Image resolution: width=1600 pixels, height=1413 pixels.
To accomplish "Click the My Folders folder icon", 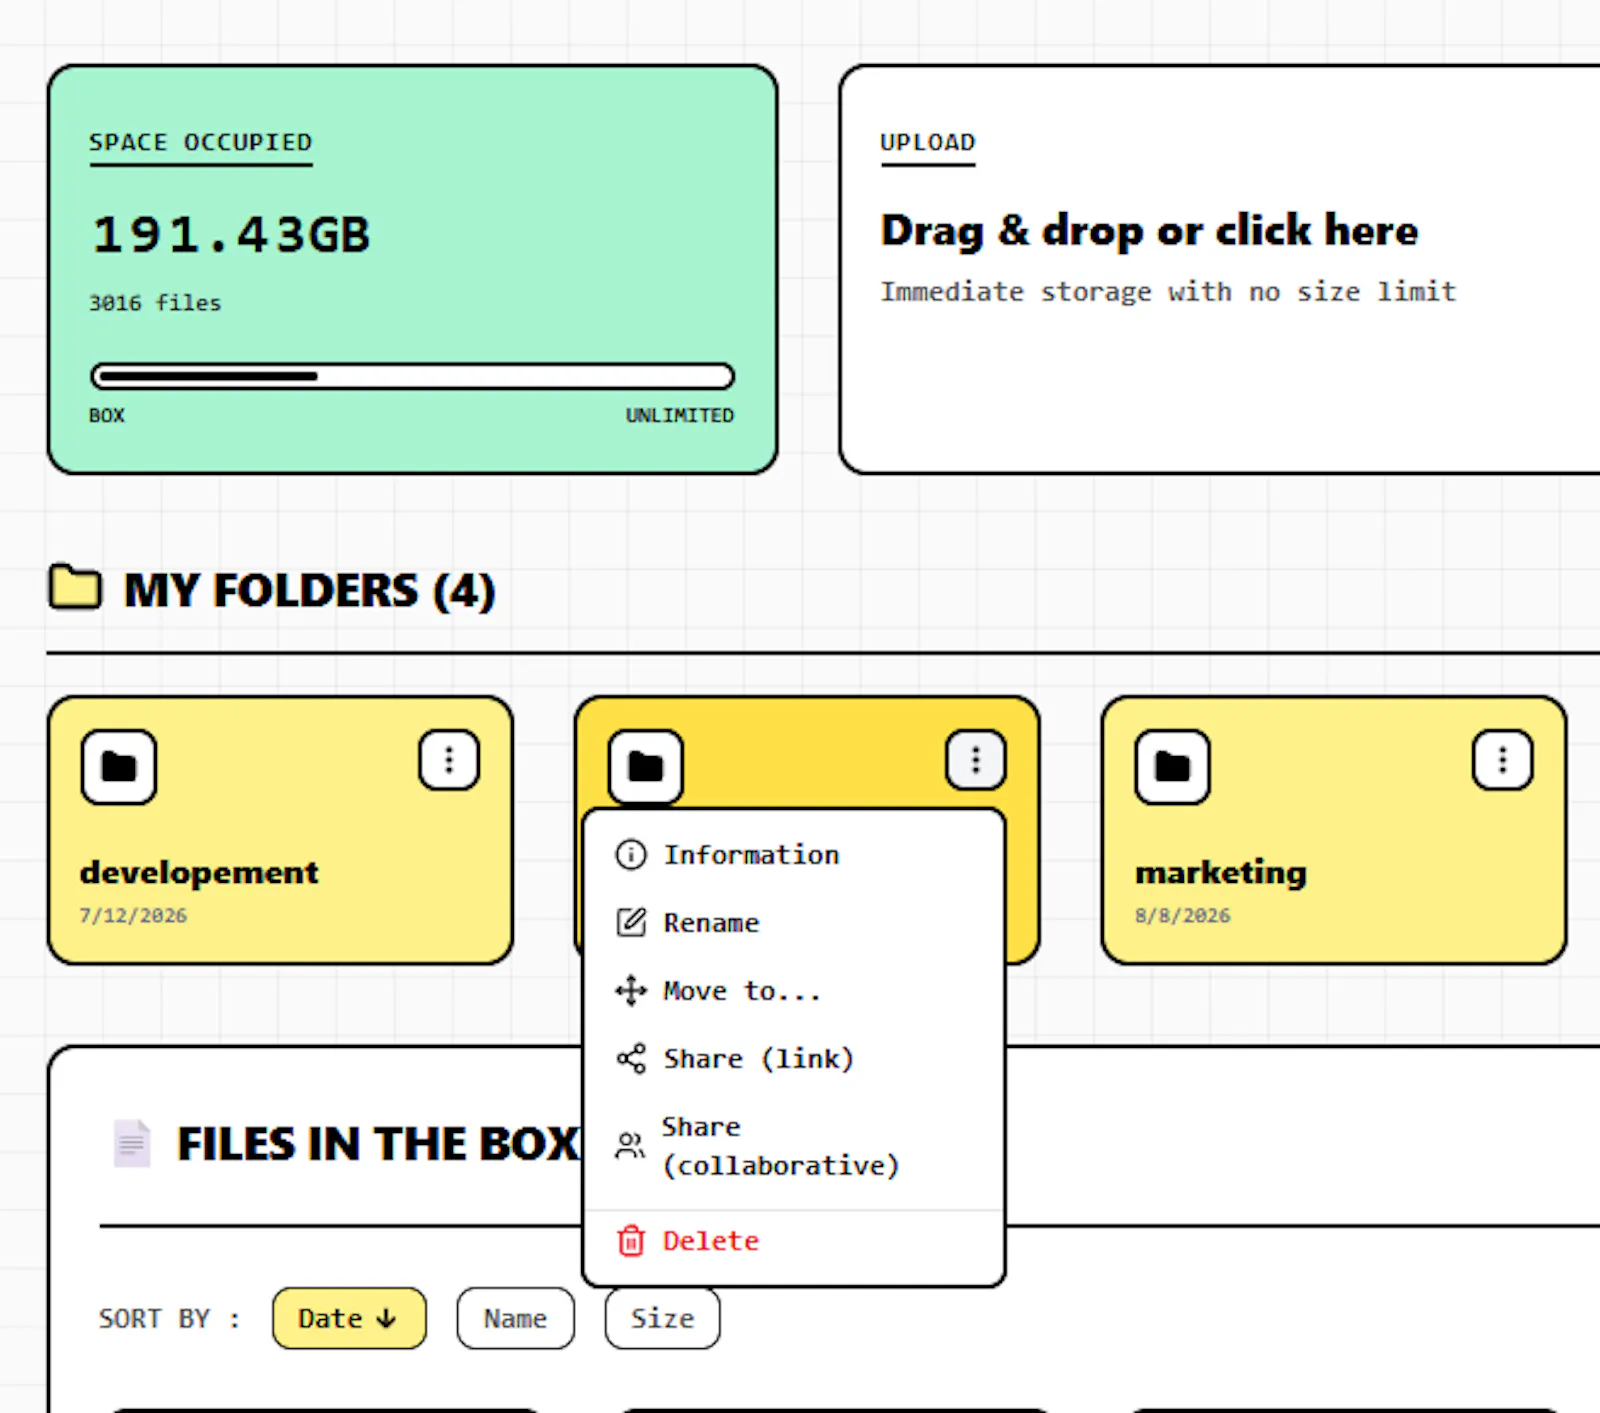I will coord(75,587).
